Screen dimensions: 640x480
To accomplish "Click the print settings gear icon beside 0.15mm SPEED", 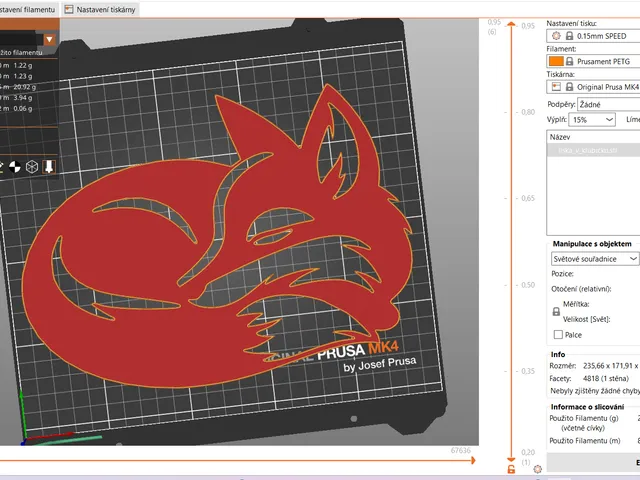I will 556,36.
